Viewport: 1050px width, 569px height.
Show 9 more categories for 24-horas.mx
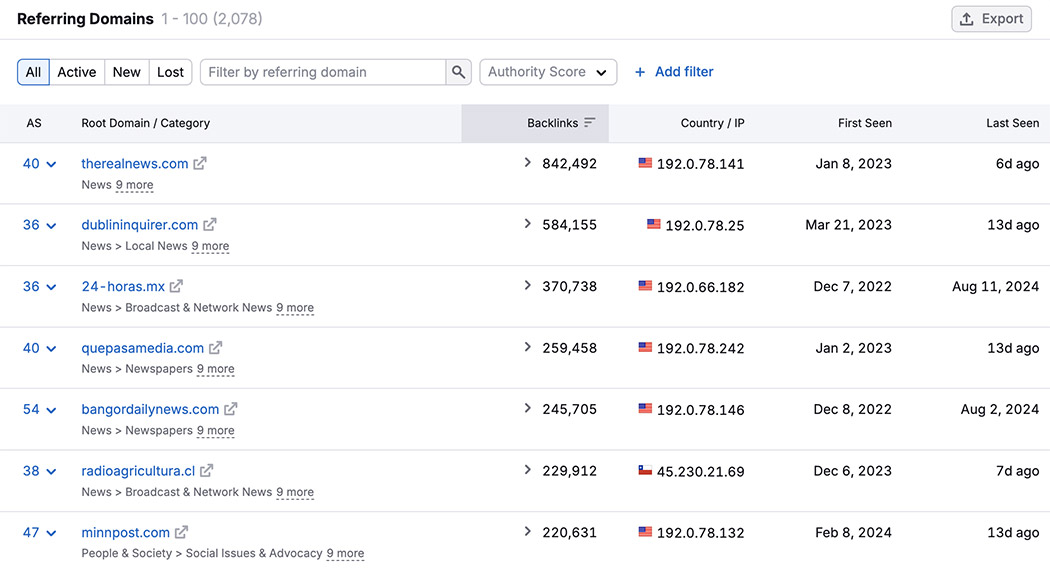click(295, 308)
